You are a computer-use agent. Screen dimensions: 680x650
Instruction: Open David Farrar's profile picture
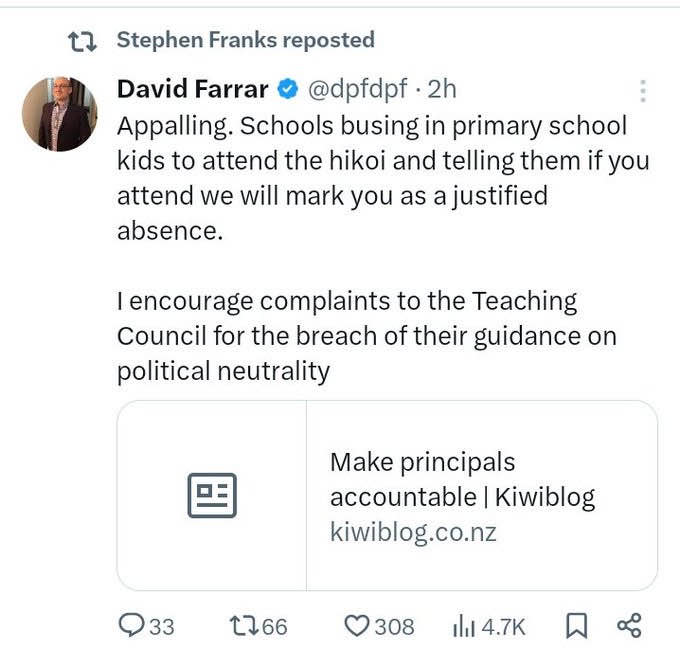pyautogui.click(x=59, y=113)
